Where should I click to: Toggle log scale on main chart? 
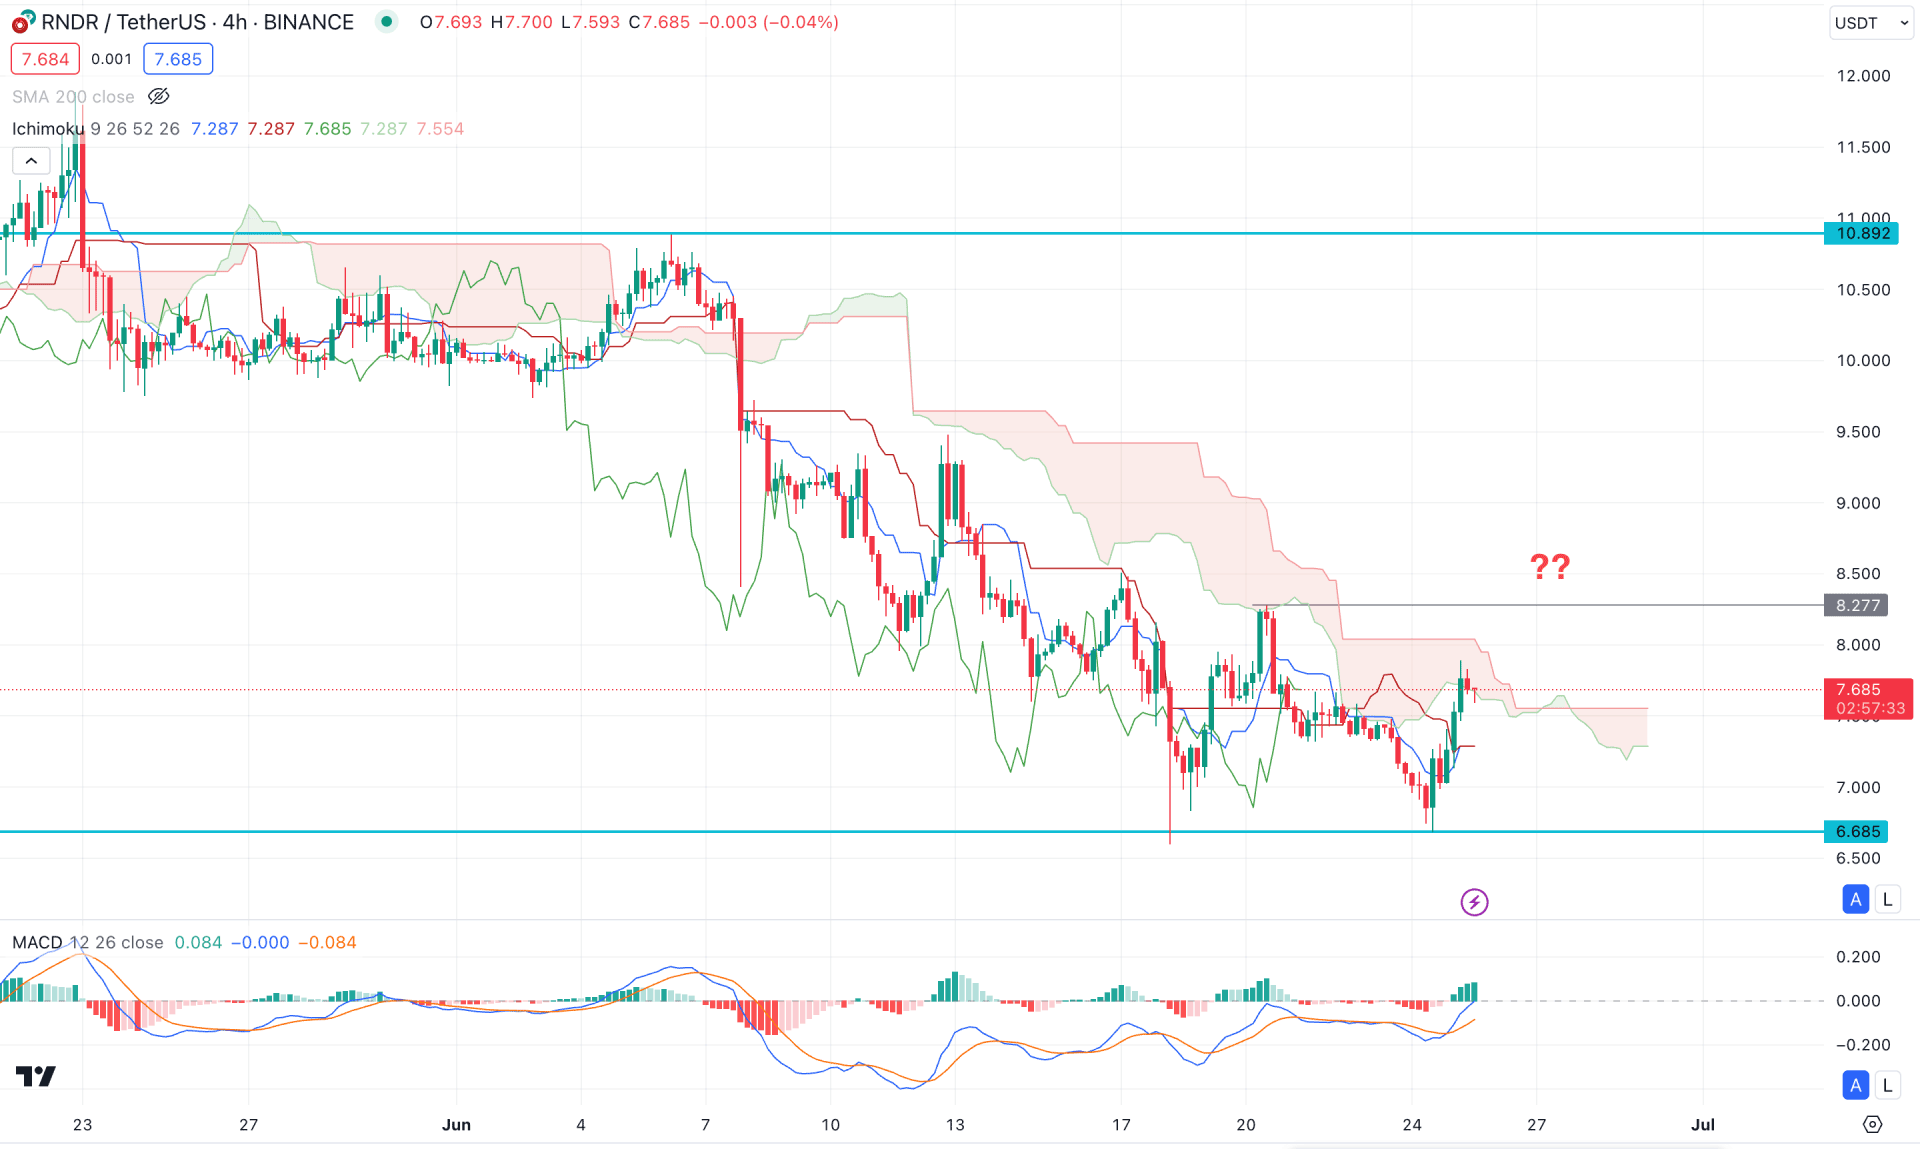pyautogui.click(x=1887, y=899)
